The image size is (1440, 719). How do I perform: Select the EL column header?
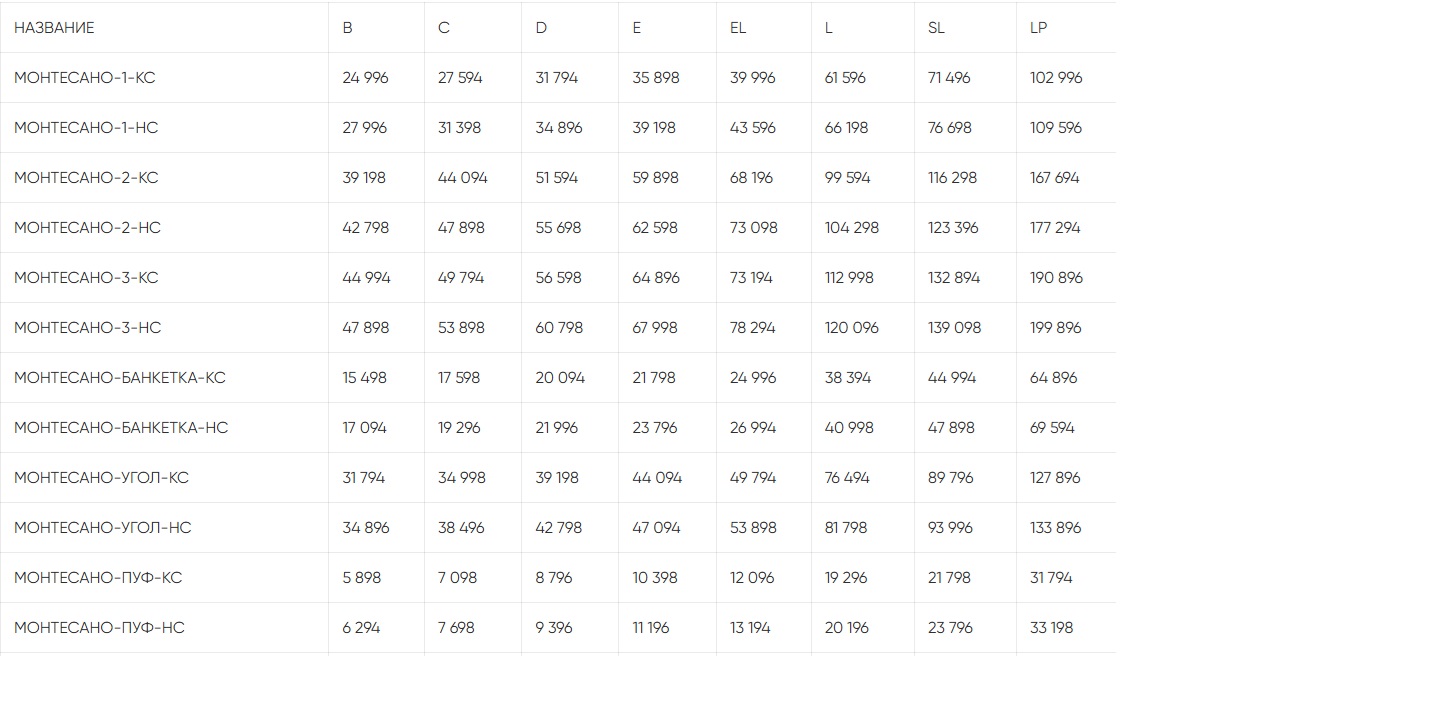pos(738,28)
